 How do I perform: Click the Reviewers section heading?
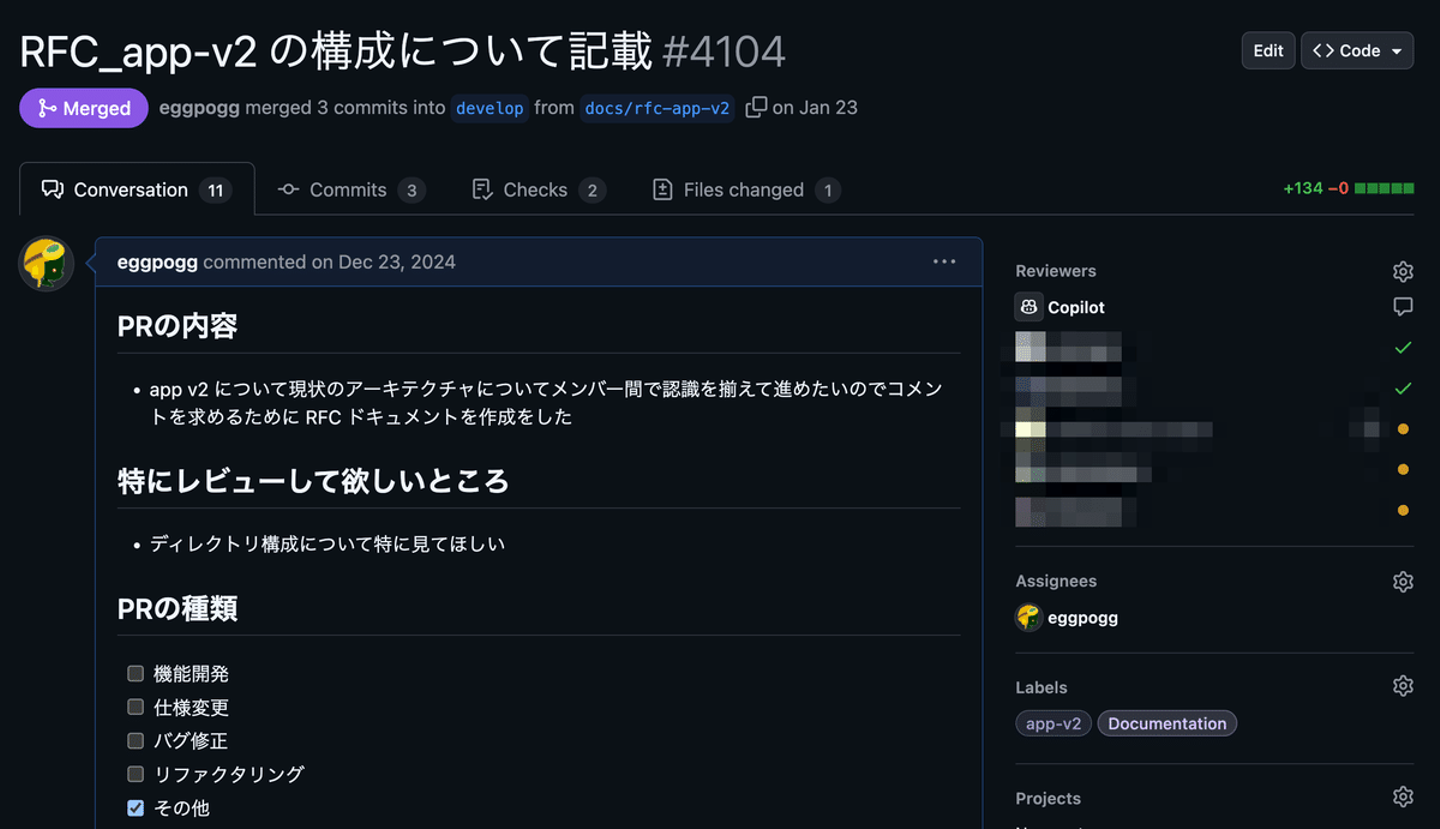[x=1055, y=271]
